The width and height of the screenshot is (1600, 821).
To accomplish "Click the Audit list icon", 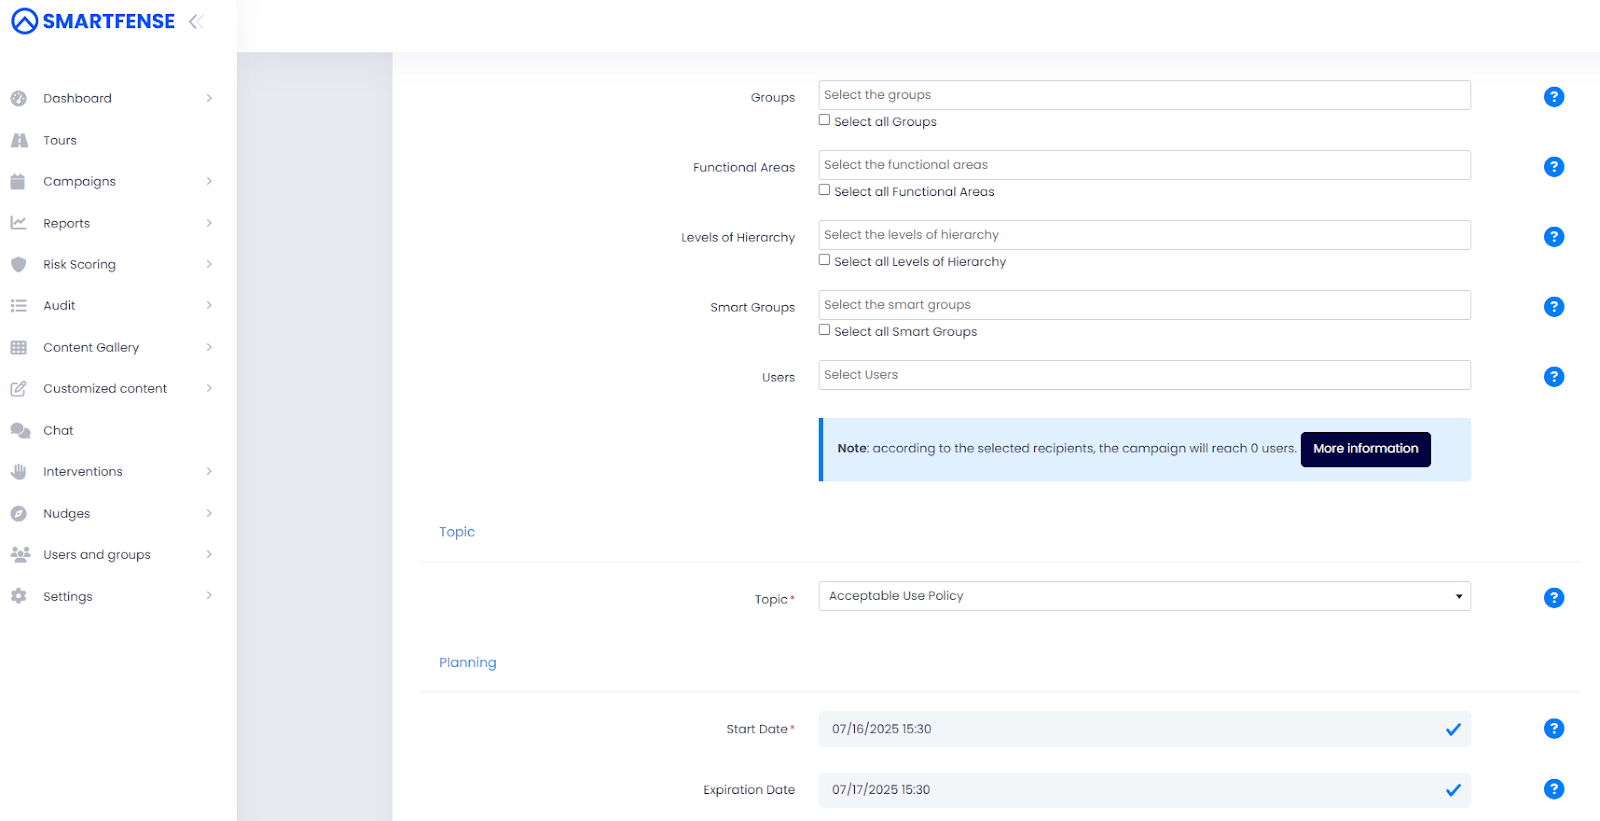I will click(18, 305).
